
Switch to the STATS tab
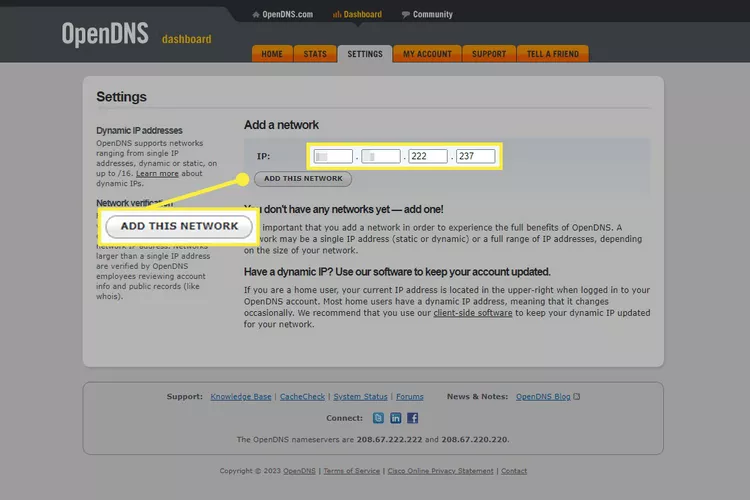[315, 54]
